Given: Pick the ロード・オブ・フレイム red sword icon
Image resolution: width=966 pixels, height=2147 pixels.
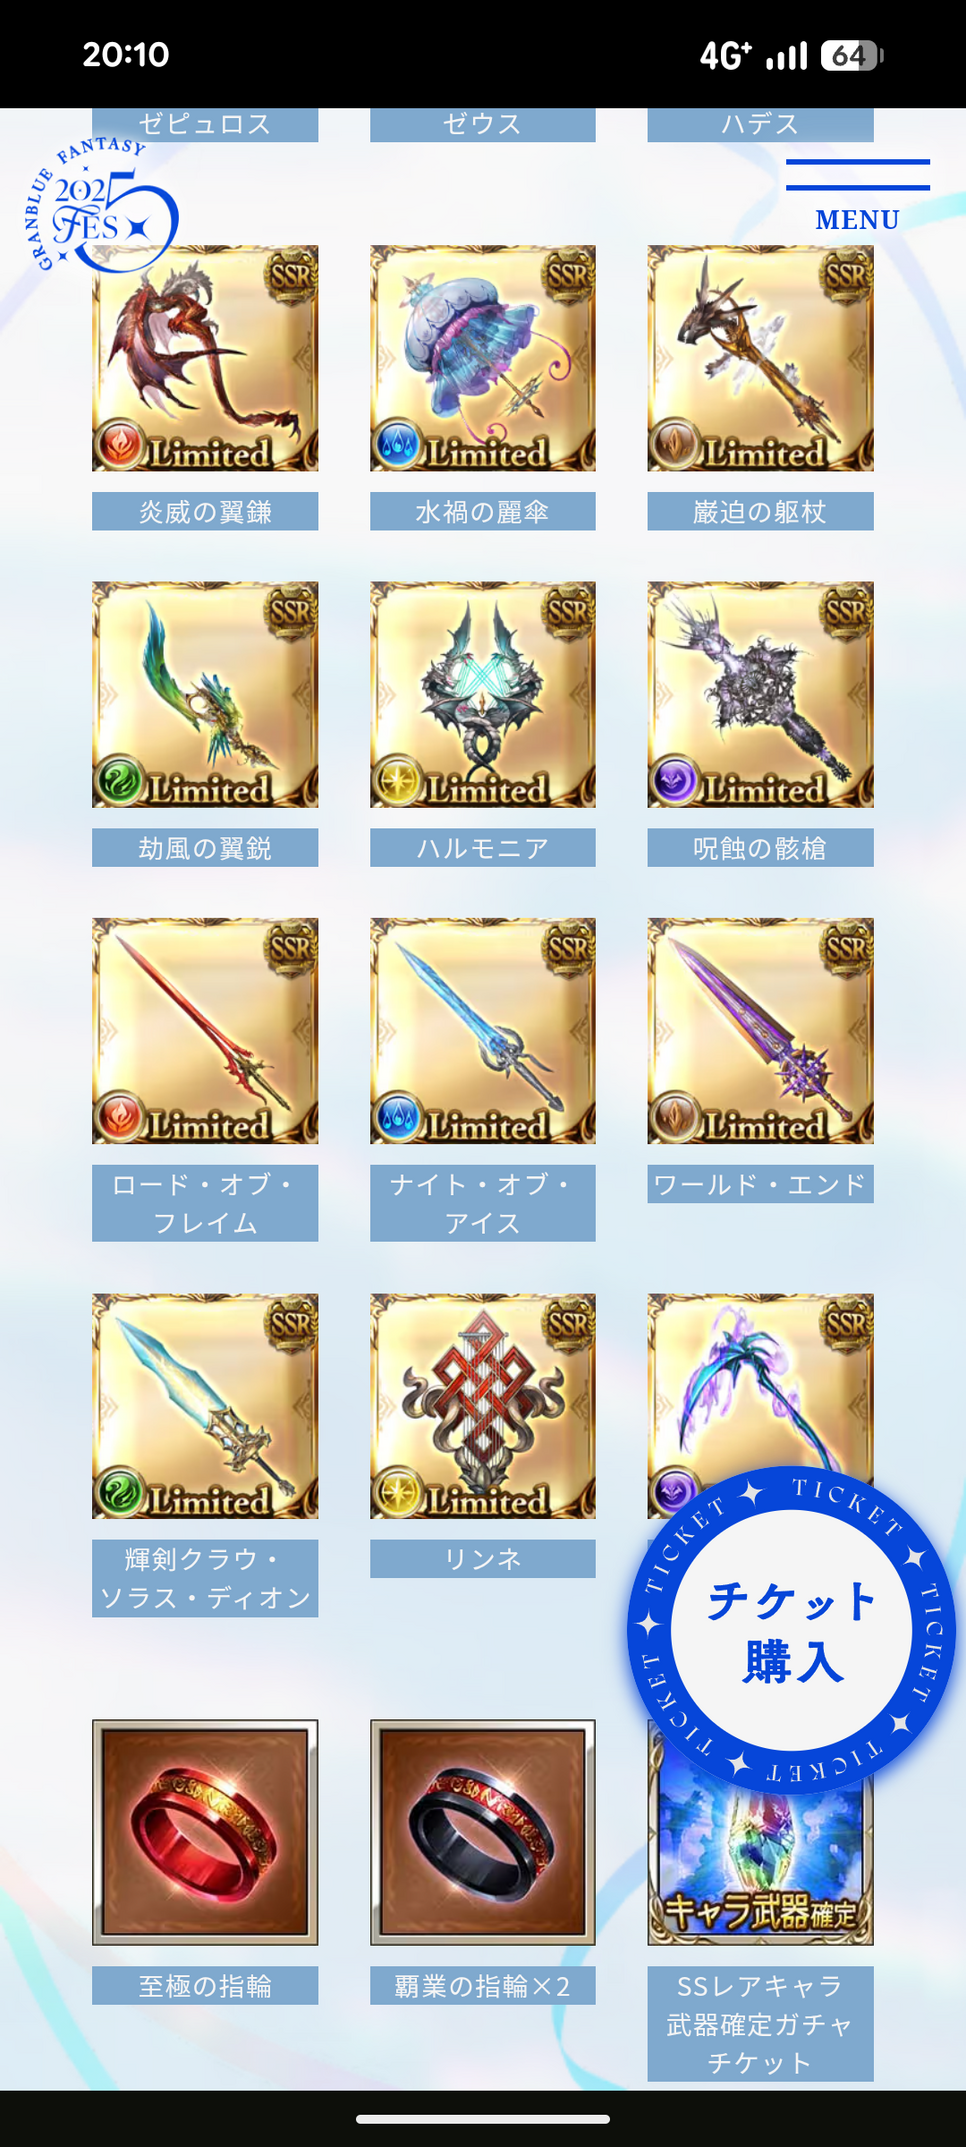Looking at the screenshot, I should click(x=205, y=1031).
